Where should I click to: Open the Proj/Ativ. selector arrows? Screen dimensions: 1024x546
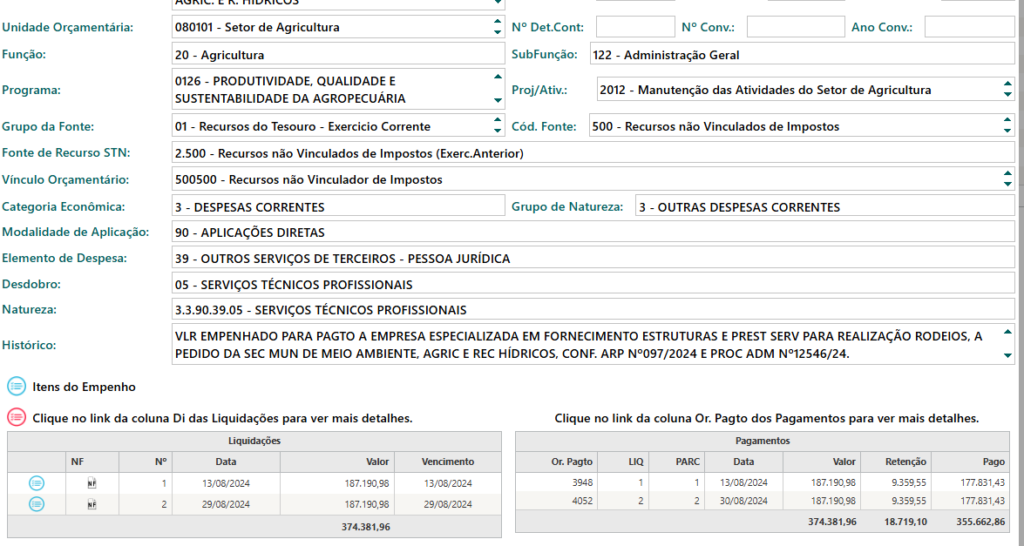(1007, 90)
